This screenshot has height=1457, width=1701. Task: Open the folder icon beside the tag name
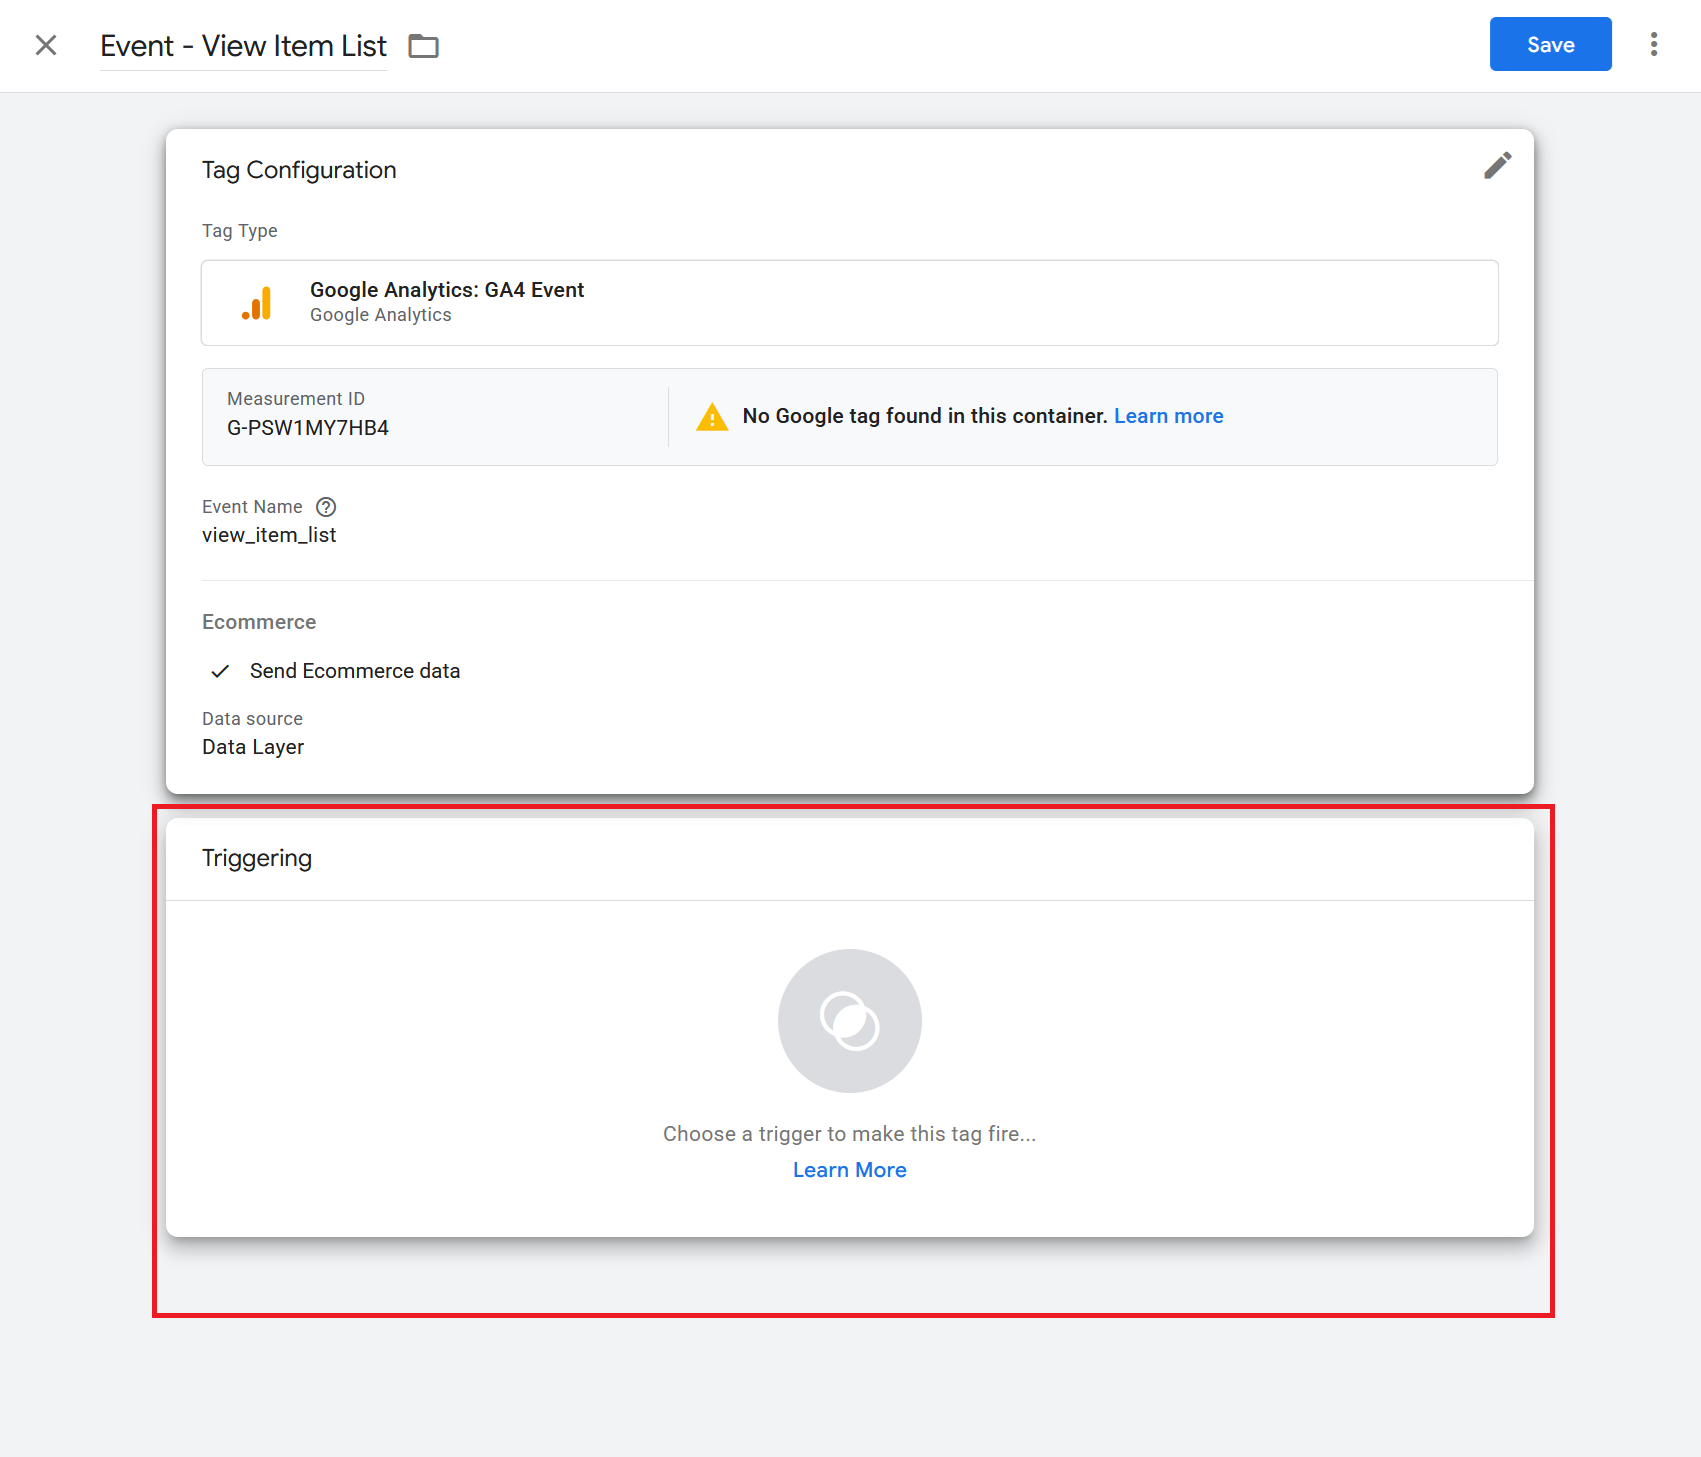click(424, 46)
